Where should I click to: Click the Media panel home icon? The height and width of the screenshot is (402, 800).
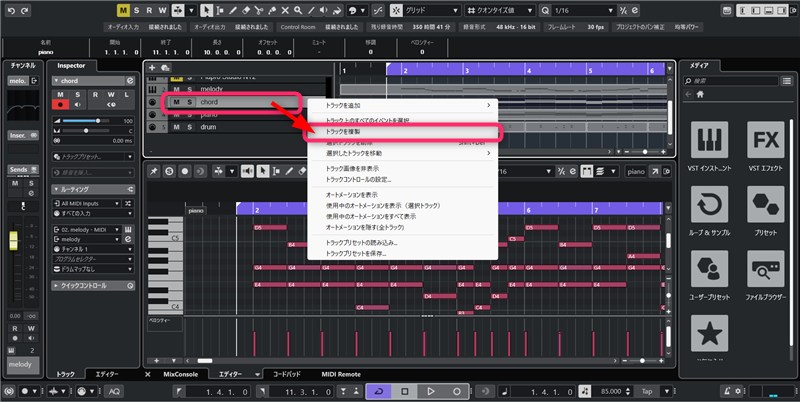[x=700, y=94]
